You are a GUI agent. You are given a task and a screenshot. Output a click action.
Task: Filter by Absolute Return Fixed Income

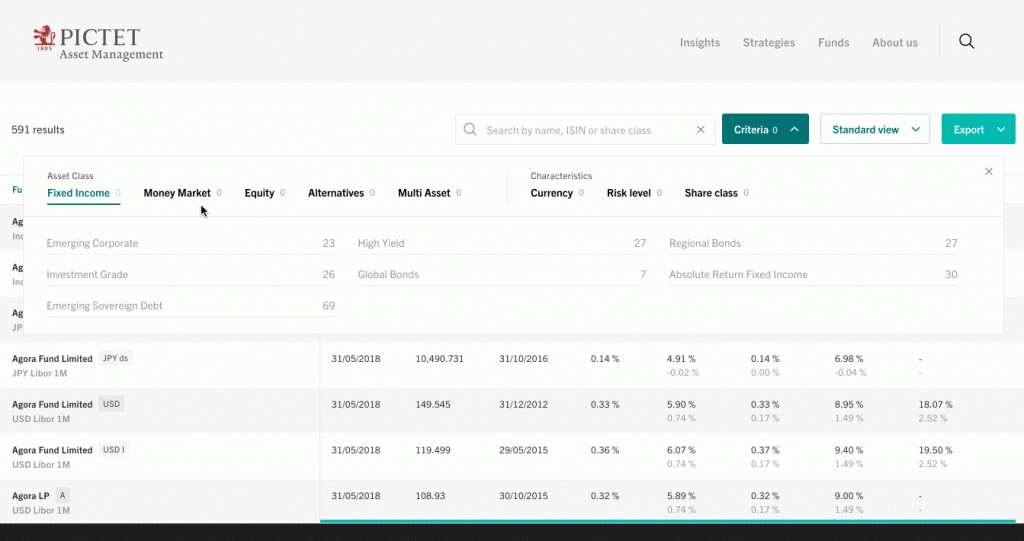click(x=813, y=274)
